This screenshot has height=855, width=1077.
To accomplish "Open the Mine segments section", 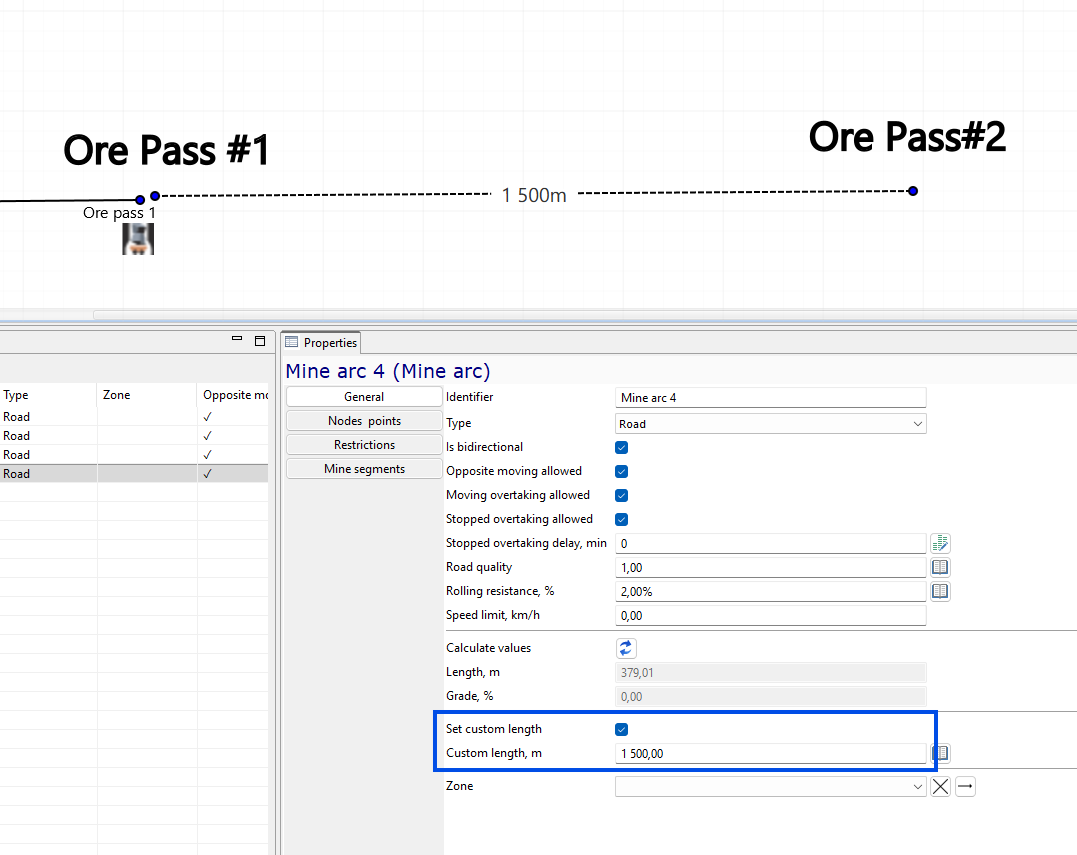I will tap(364, 469).
